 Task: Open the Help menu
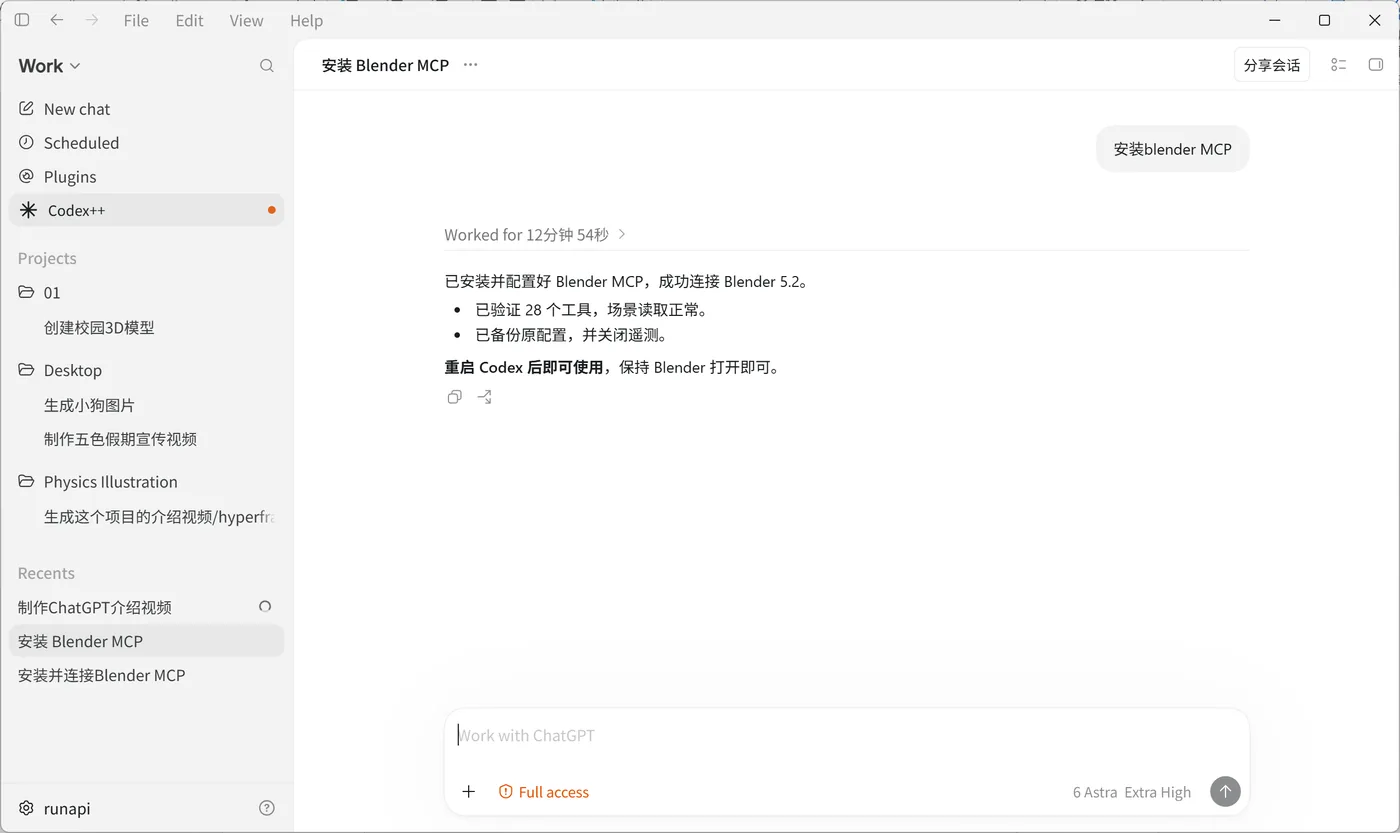coord(306,20)
